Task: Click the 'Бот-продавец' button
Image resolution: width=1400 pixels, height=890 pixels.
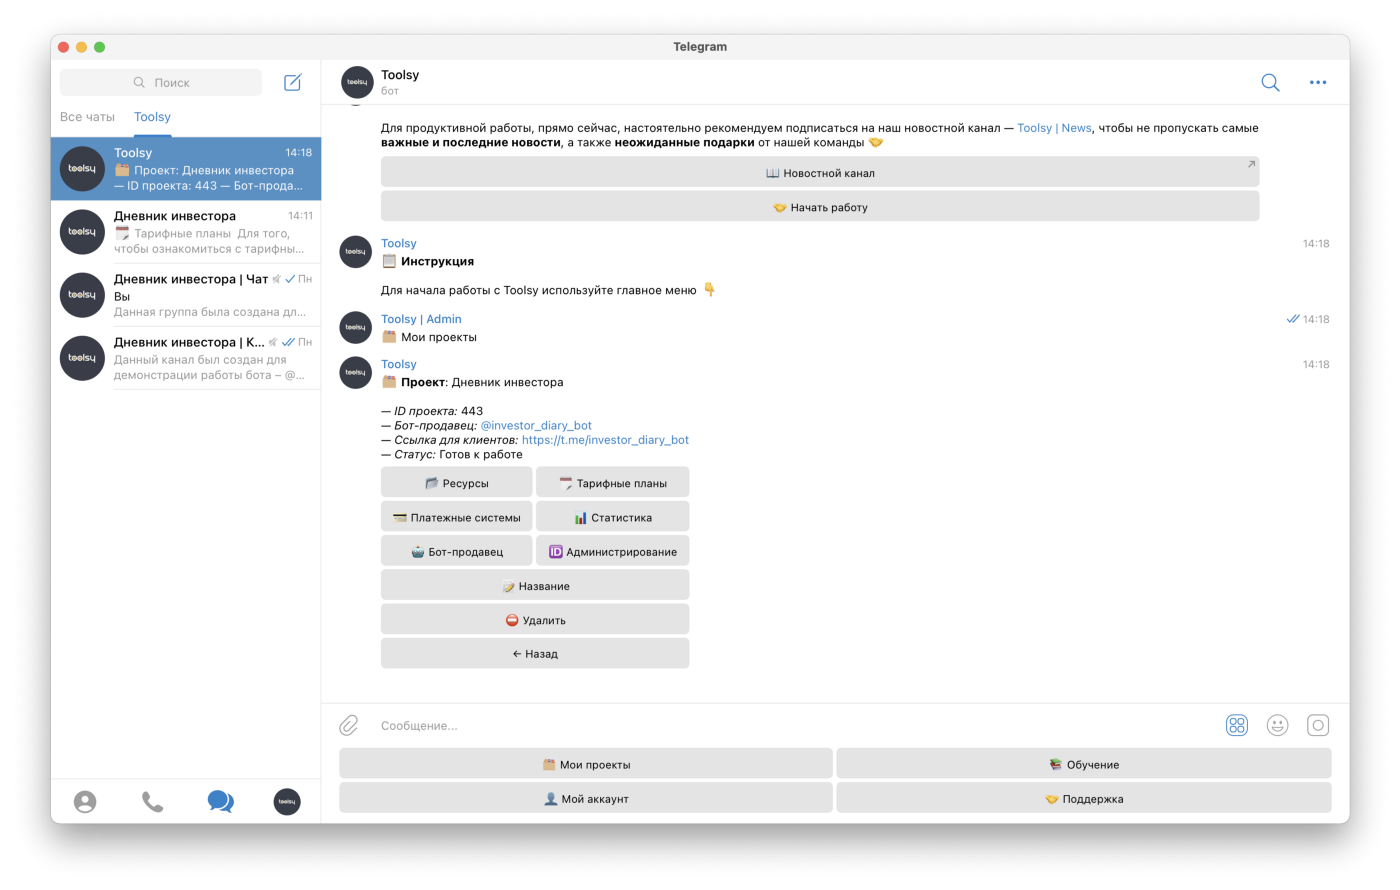Action: [457, 550]
